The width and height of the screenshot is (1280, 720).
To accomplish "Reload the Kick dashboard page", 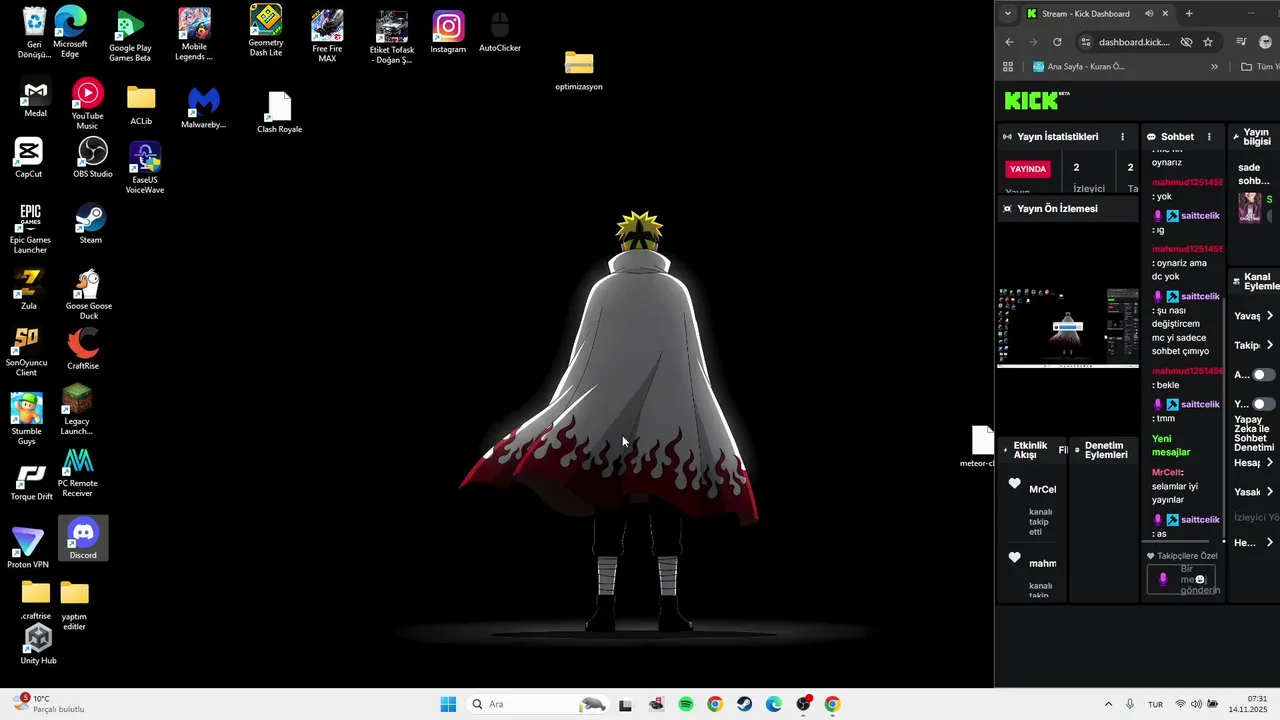I will (1057, 42).
